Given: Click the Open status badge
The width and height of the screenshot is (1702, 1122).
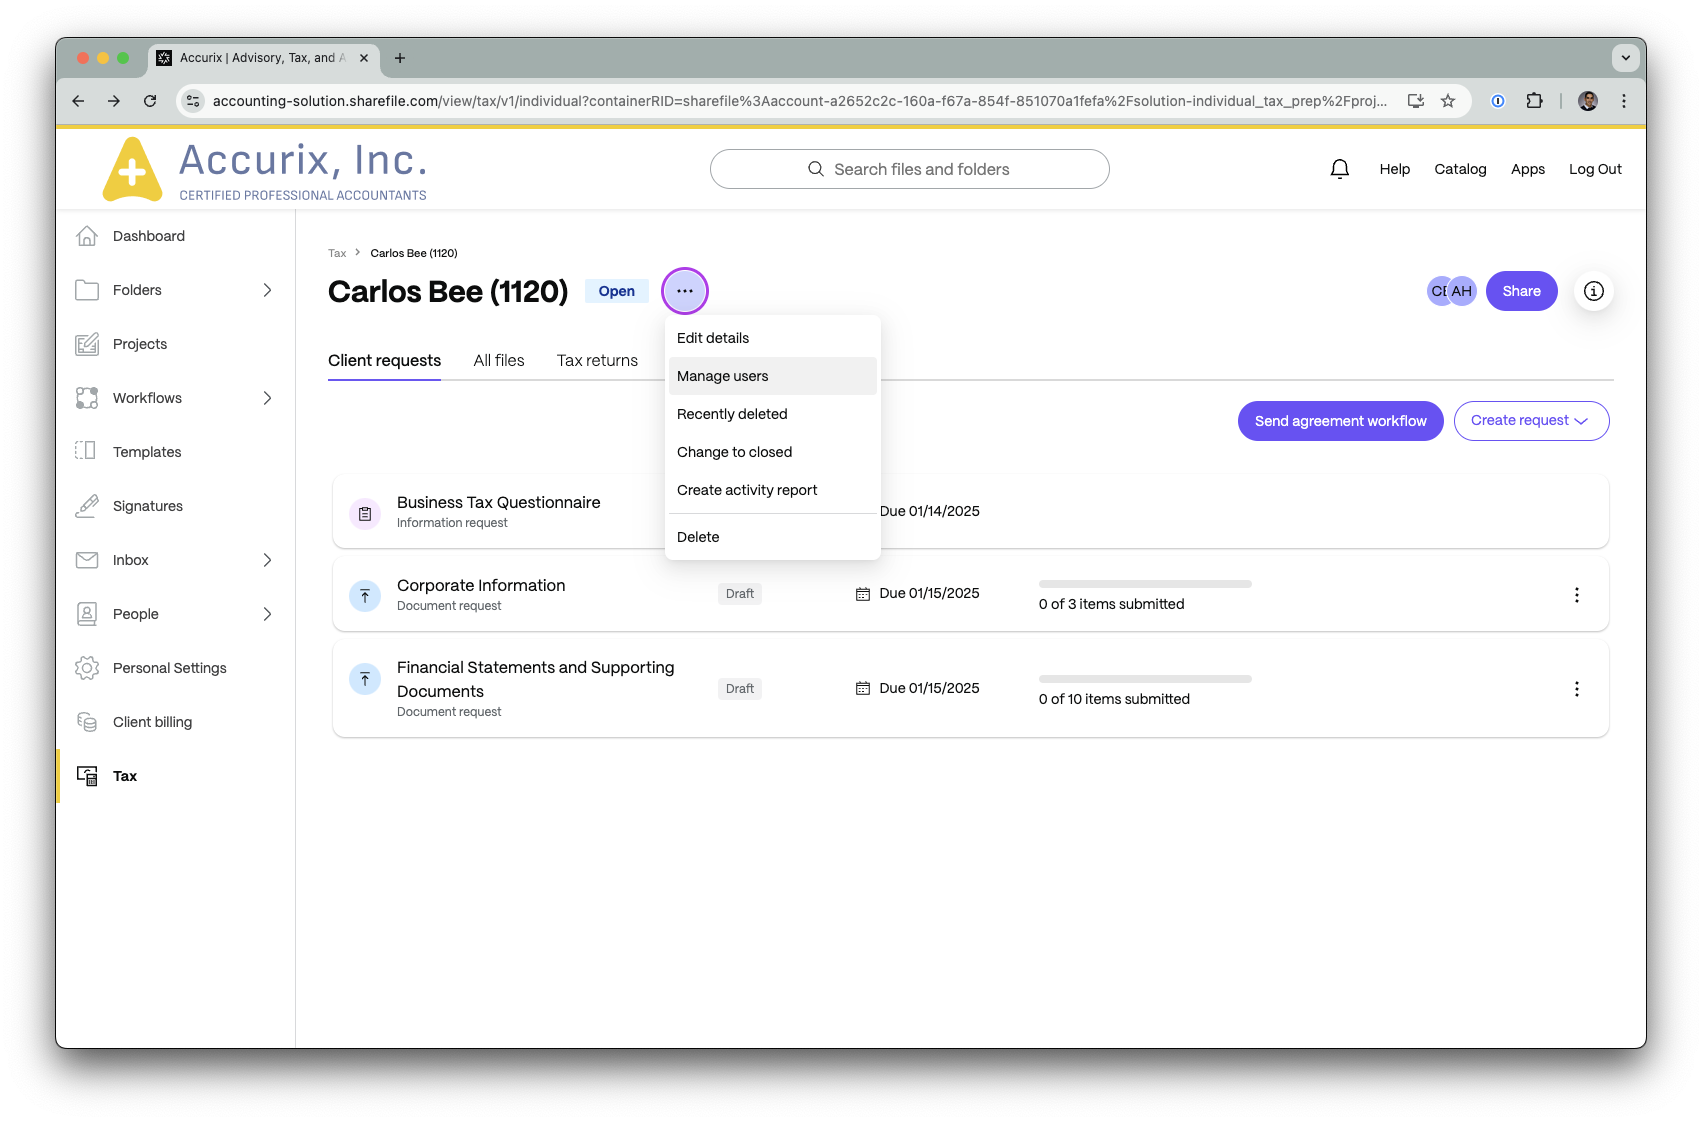Looking at the screenshot, I should click(617, 291).
